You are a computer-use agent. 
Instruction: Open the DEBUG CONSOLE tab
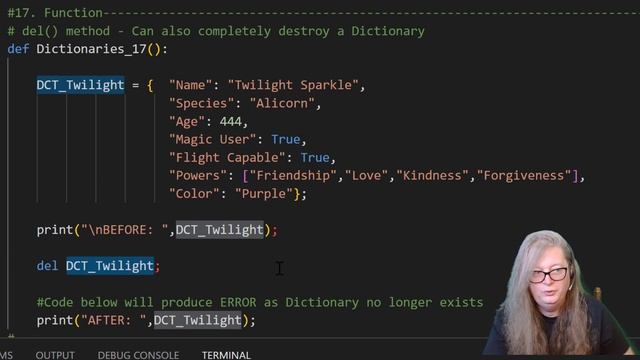(138, 355)
